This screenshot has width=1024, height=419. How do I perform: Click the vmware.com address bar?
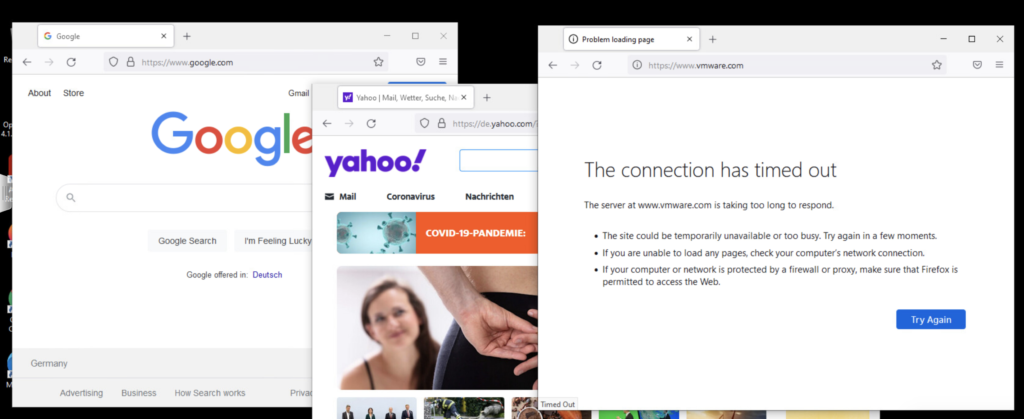(x=787, y=65)
